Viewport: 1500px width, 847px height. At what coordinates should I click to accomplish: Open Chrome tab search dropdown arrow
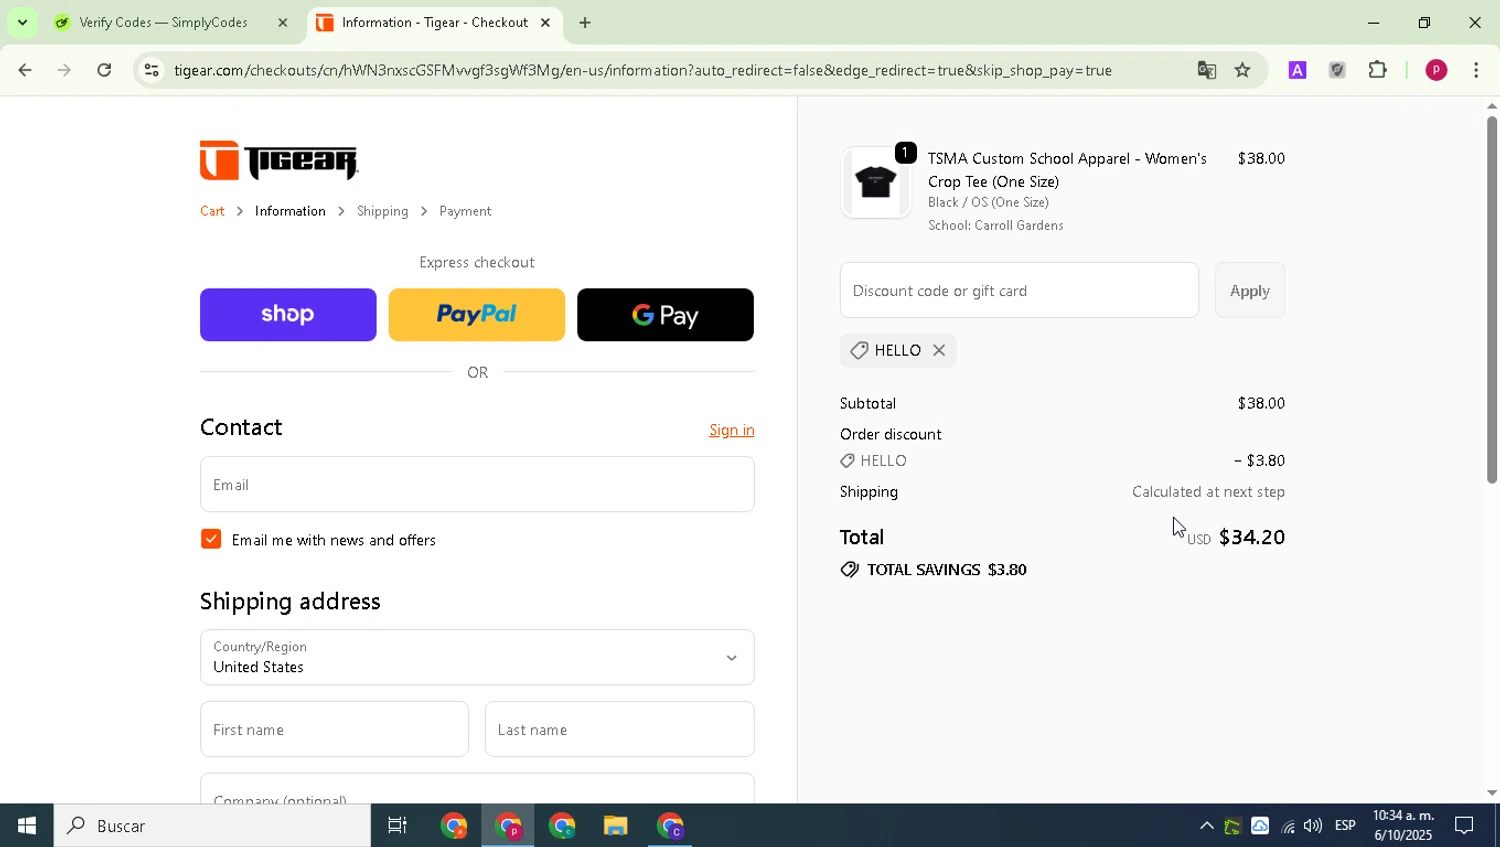coord(22,22)
